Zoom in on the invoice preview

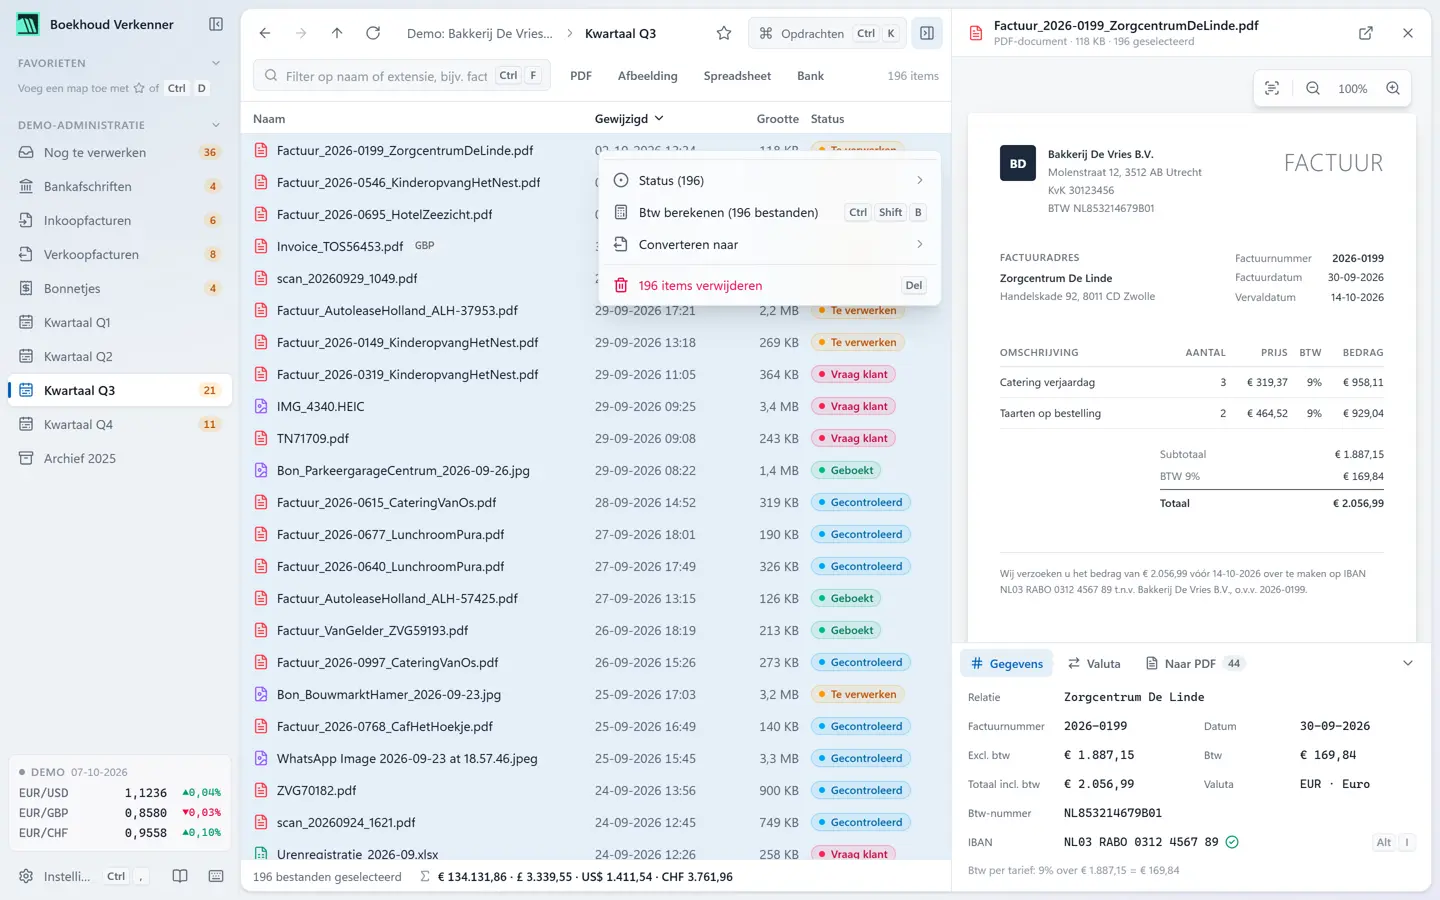[x=1393, y=88]
